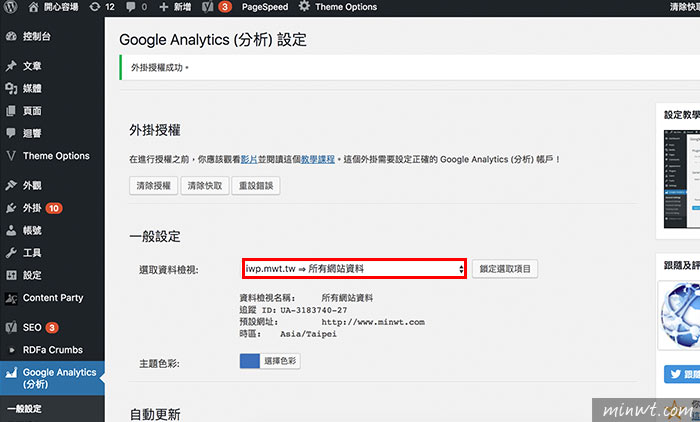Screen dimensions: 700x422
Task: Click 選擇色彩 button
Action: (x=280, y=361)
